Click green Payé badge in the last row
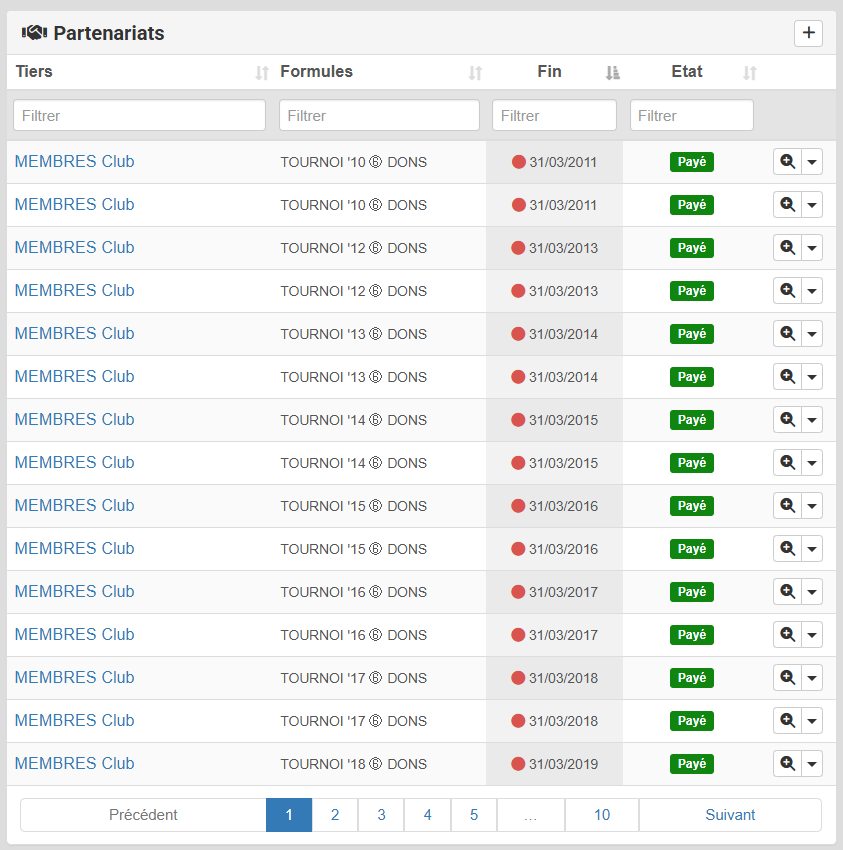 click(x=691, y=763)
